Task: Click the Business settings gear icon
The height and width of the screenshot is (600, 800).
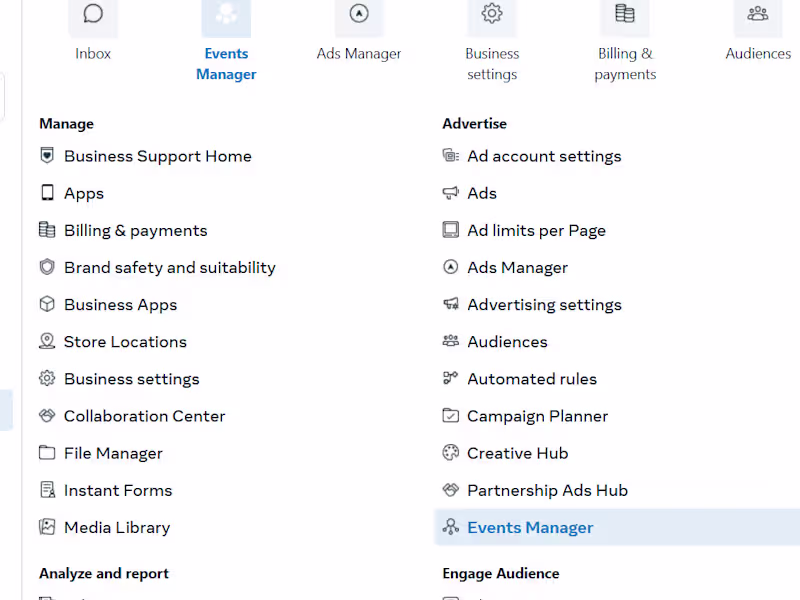Action: tap(492, 17)
